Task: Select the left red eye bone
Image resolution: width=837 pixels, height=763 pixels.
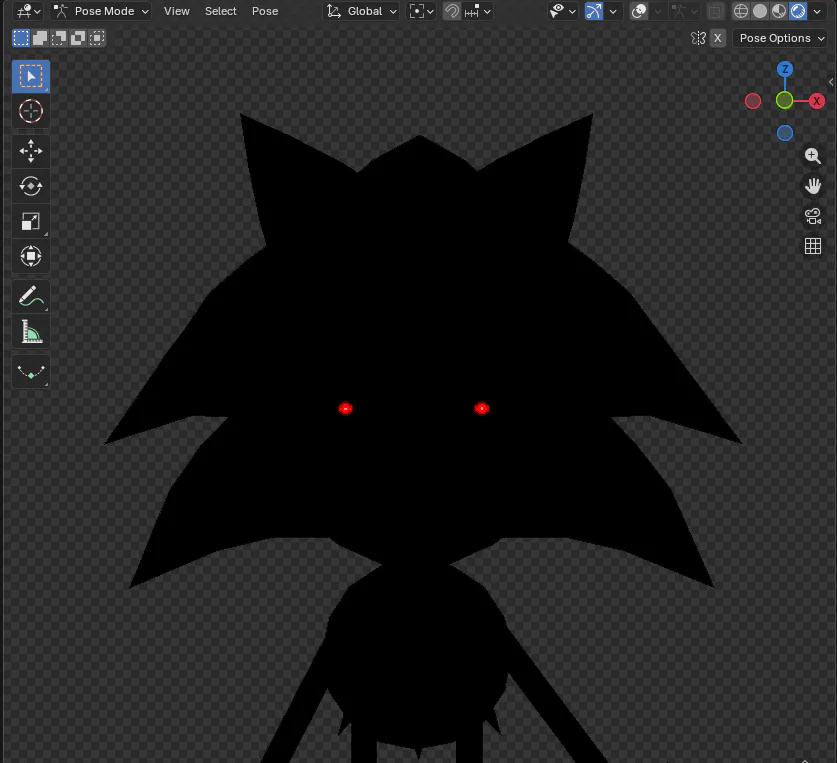Action: point(345,408)
